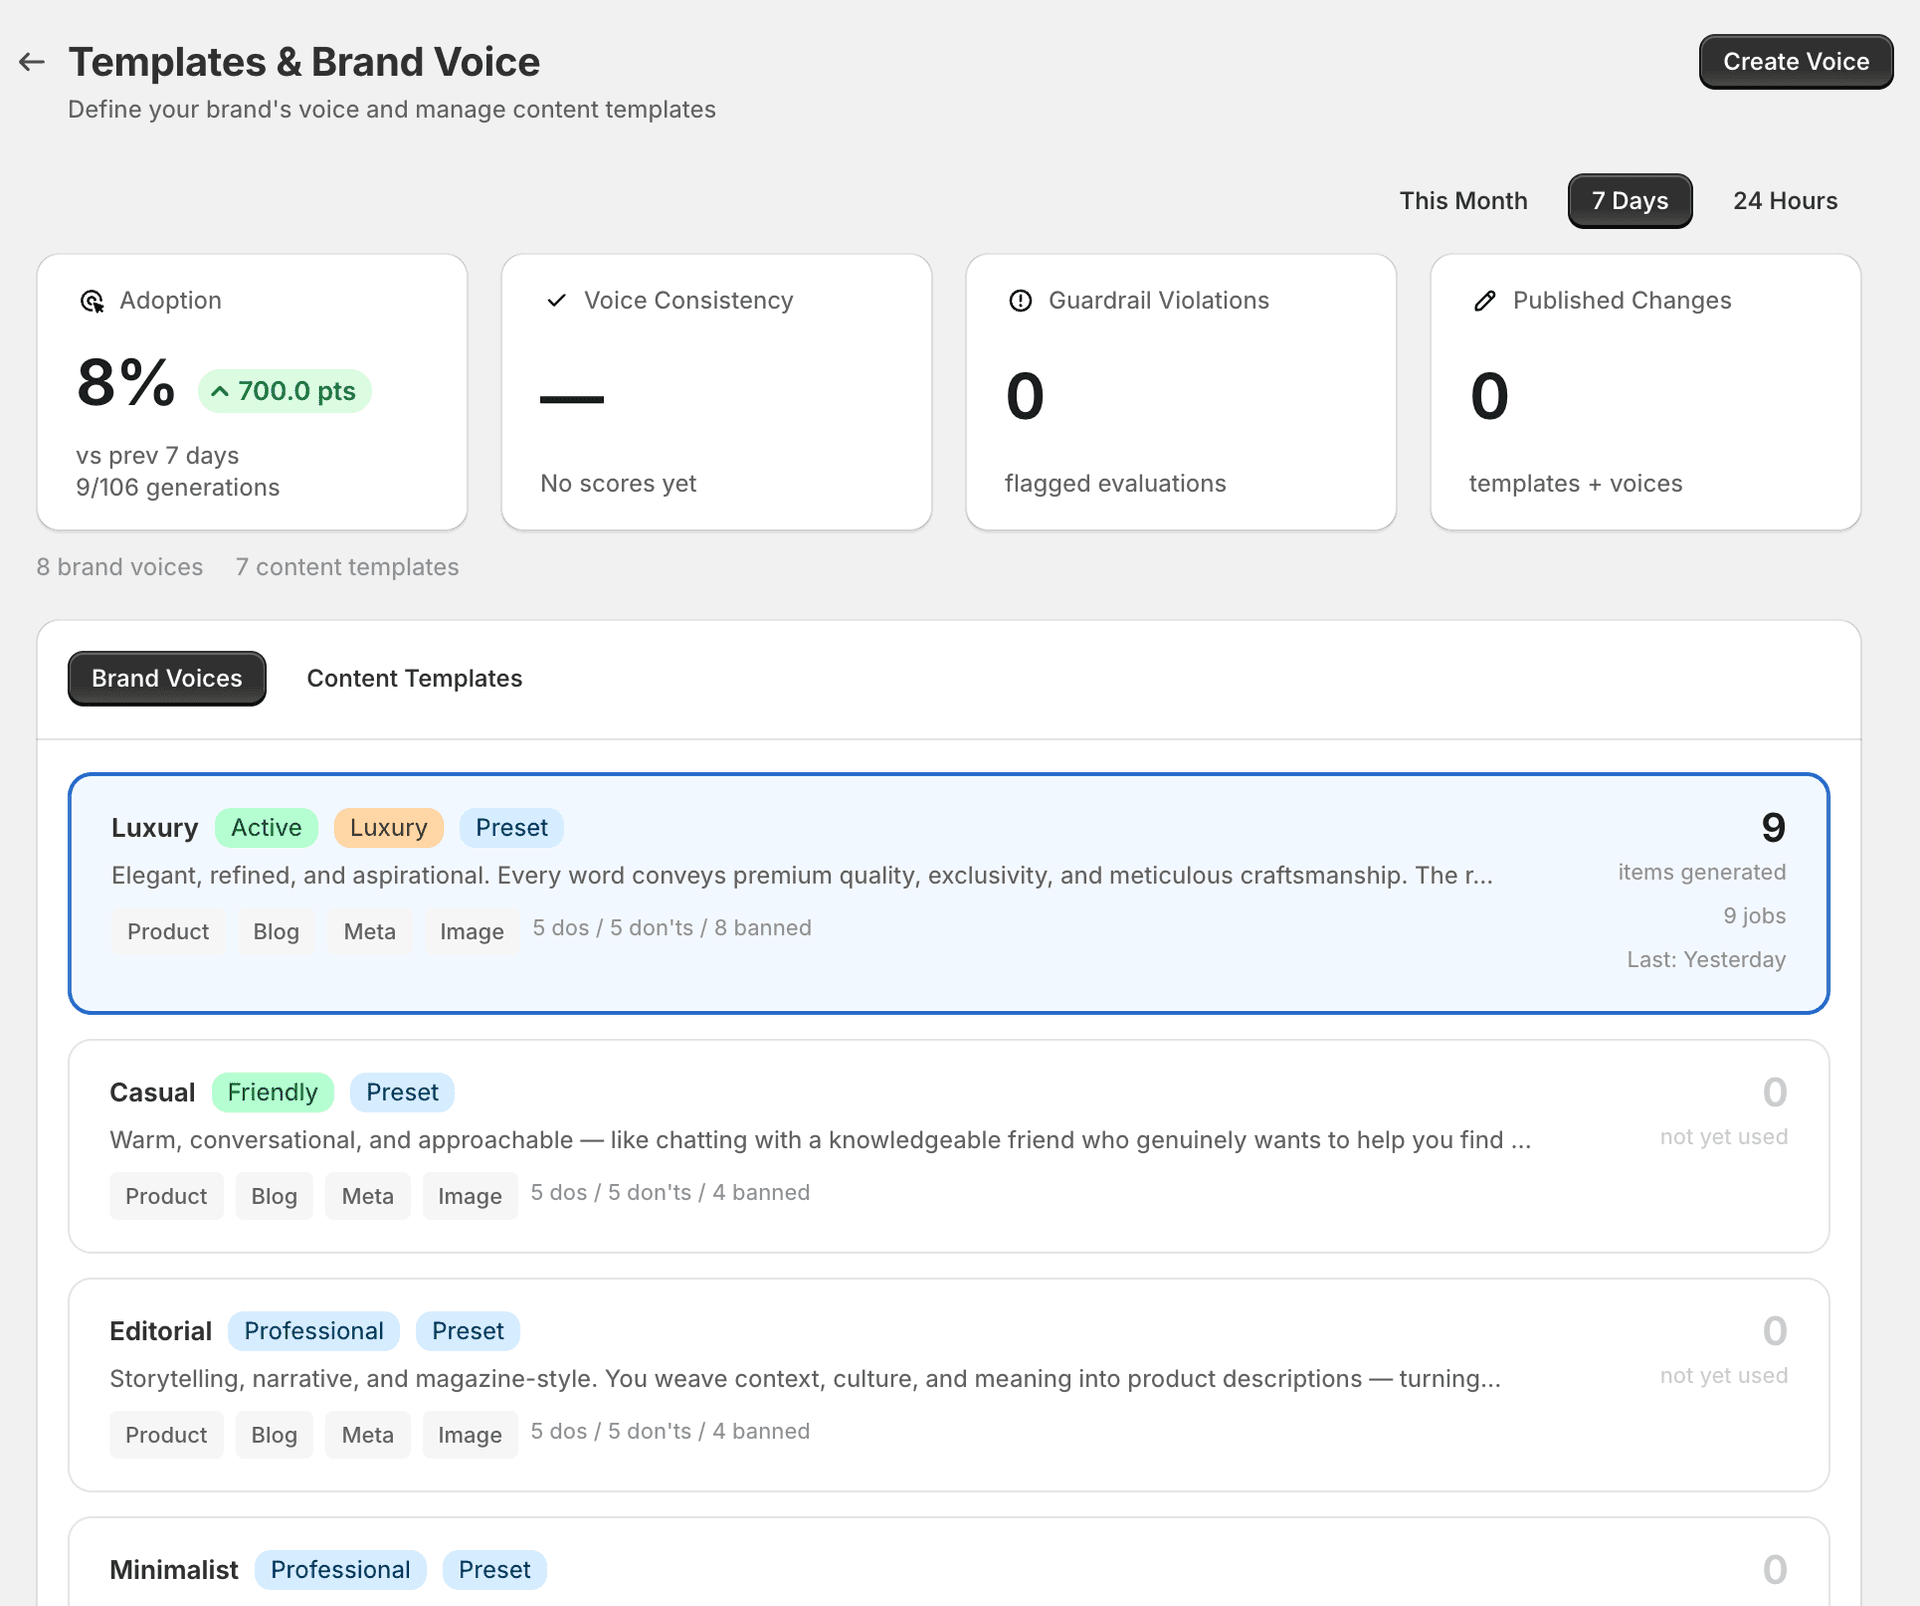This screenshot has height=1606, width=1920.
Task: Switch time range to 24 Hours
Action: click(x=1785, y=200)
